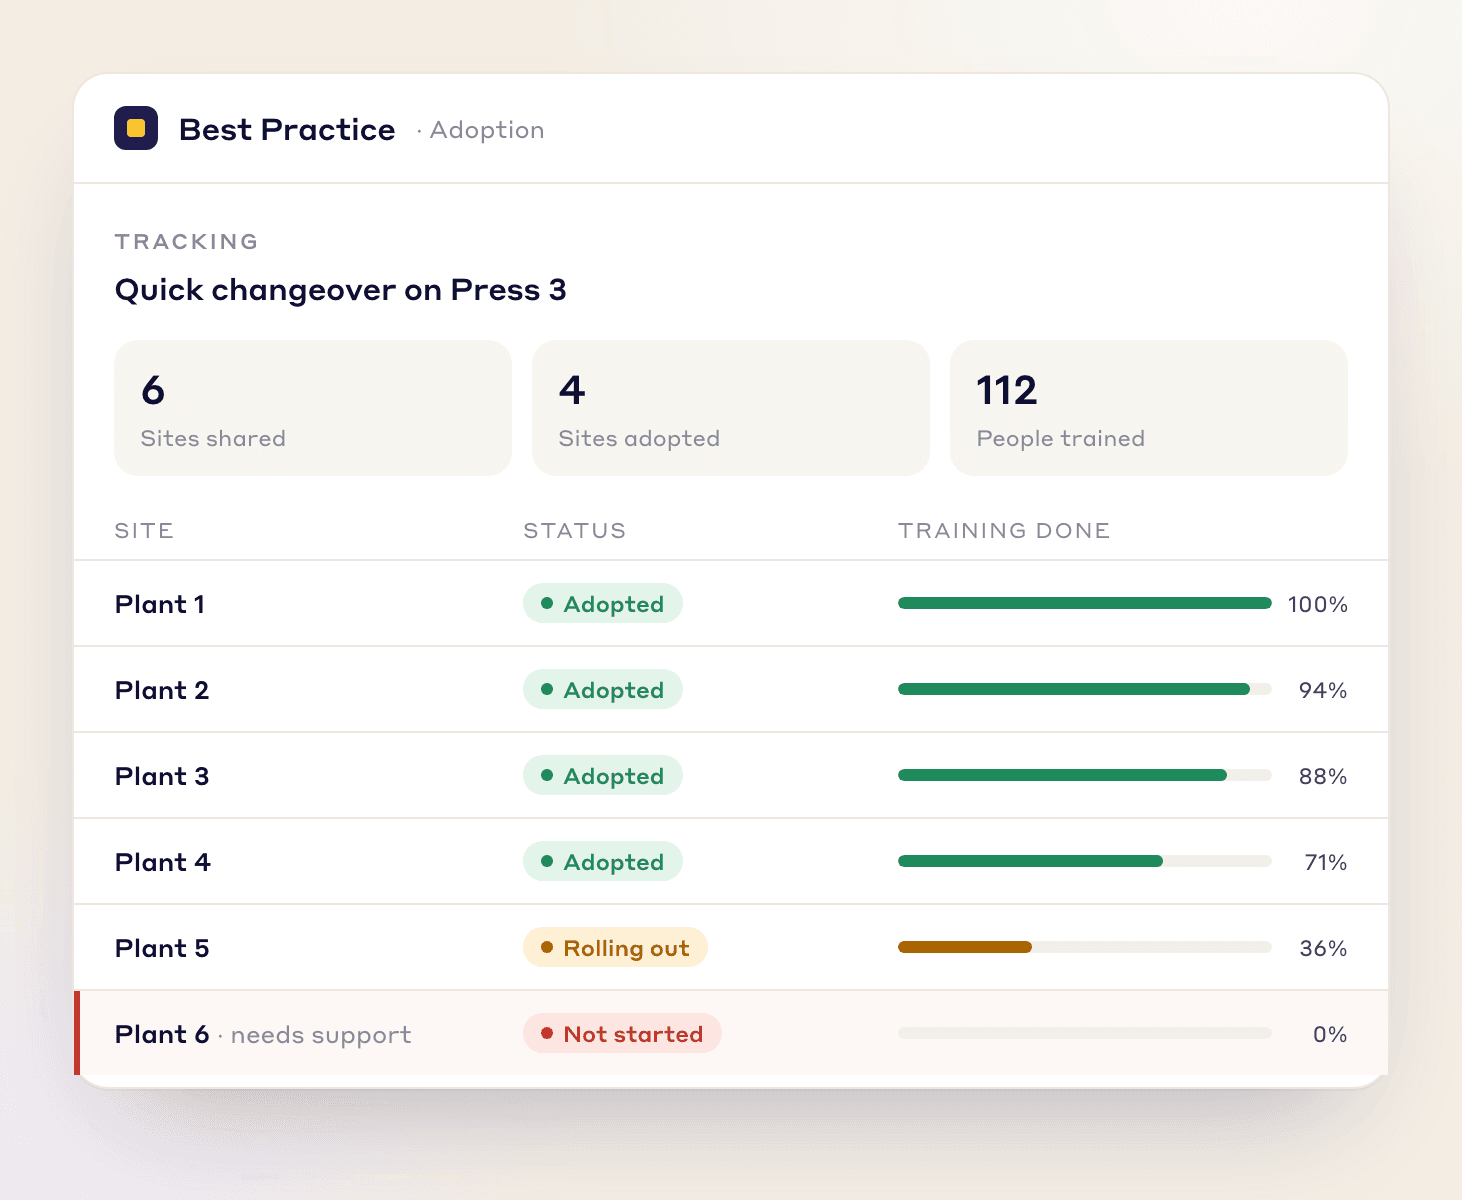Click the 36% training value
The width and height of the screenshot is (1462, 1200).
click(x=1323, y=948)
